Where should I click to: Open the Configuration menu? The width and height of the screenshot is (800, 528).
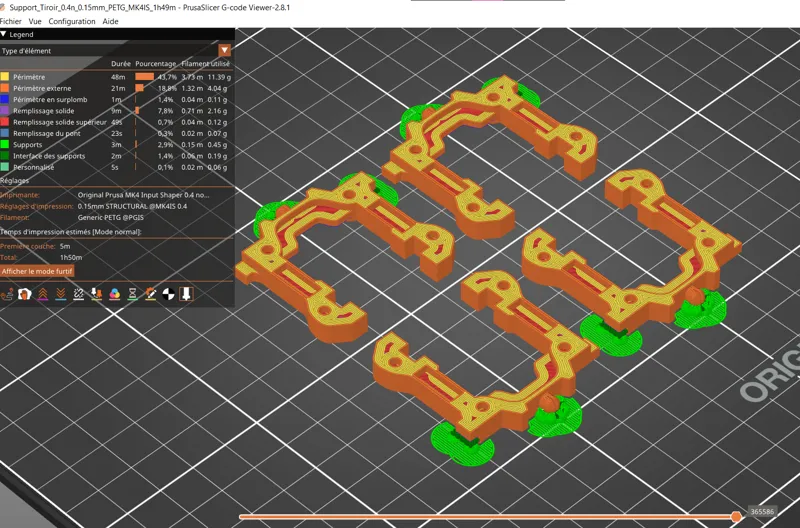(72, 21)
